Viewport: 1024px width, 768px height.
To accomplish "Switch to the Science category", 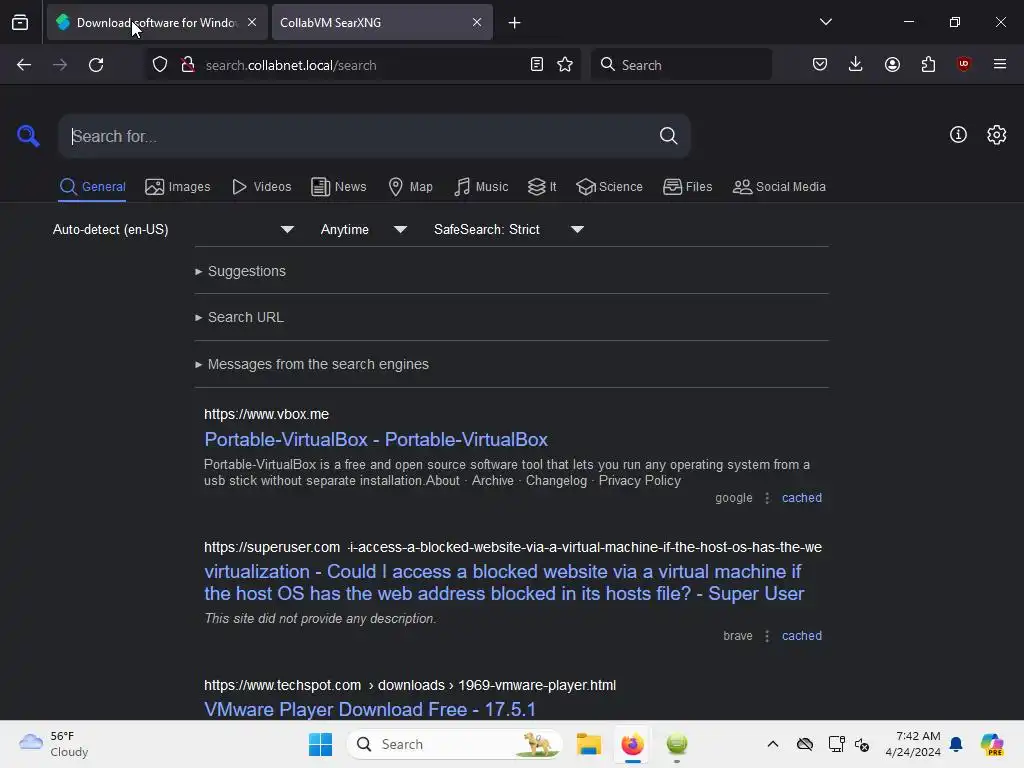I will click(x=610, y=187).
